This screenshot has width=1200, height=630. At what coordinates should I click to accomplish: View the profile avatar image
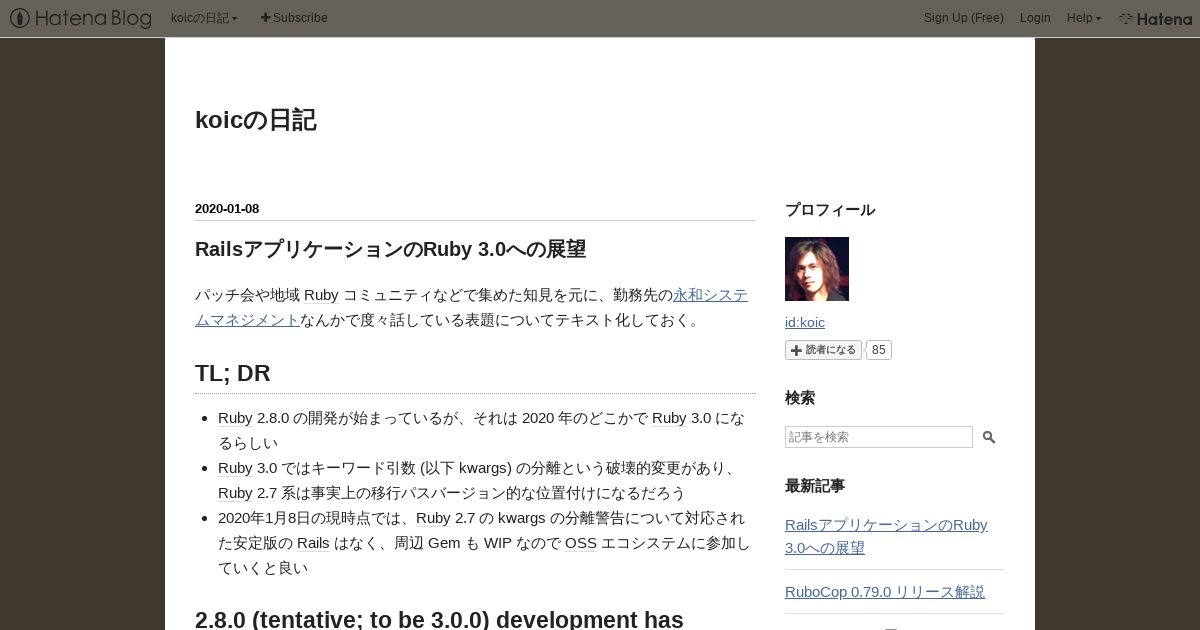(817, 269)
